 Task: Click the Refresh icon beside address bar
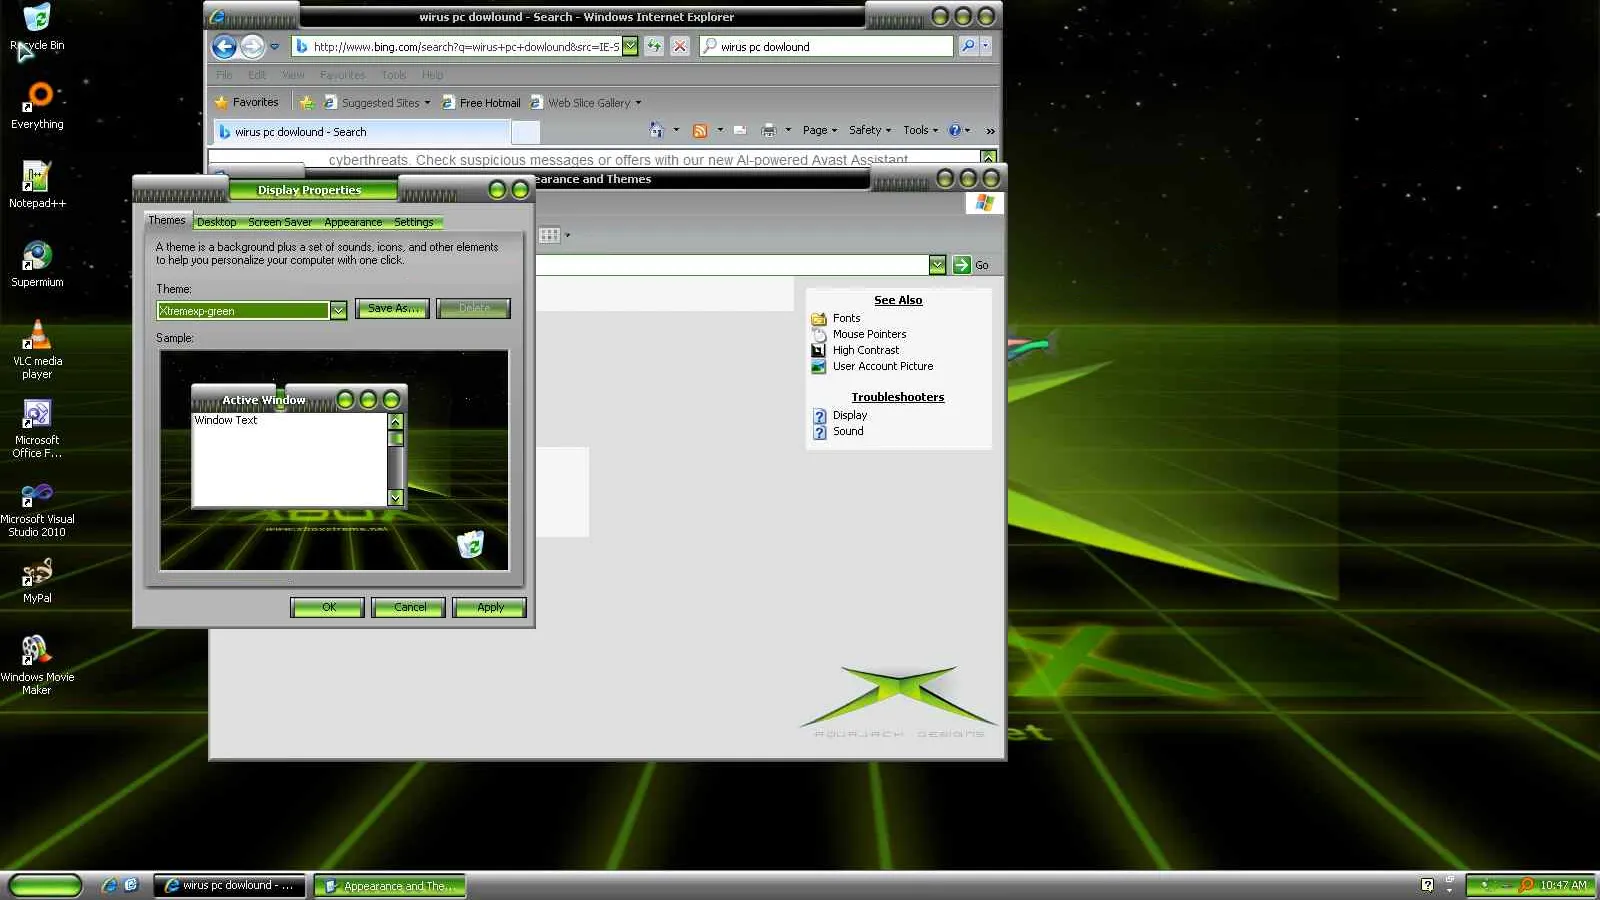click(x=654, y=46)
